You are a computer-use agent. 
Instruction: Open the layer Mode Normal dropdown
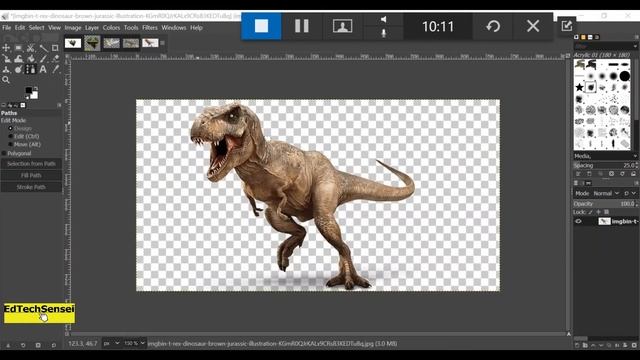[607, 193]
